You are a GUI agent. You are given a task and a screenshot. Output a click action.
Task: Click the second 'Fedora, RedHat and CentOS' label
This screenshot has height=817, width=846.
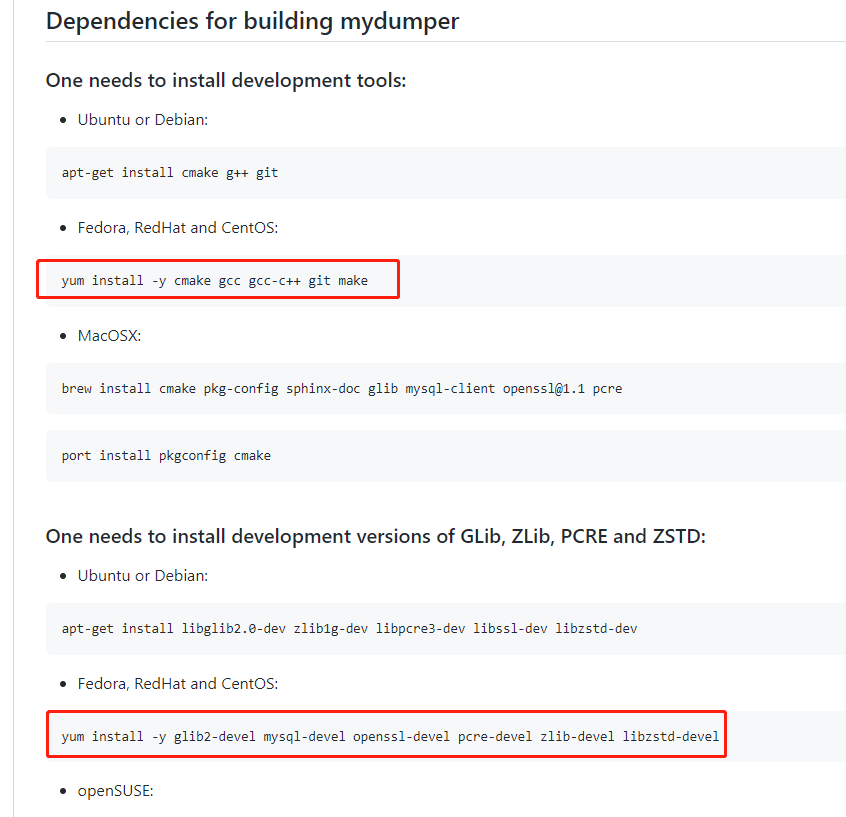point(177,683)
